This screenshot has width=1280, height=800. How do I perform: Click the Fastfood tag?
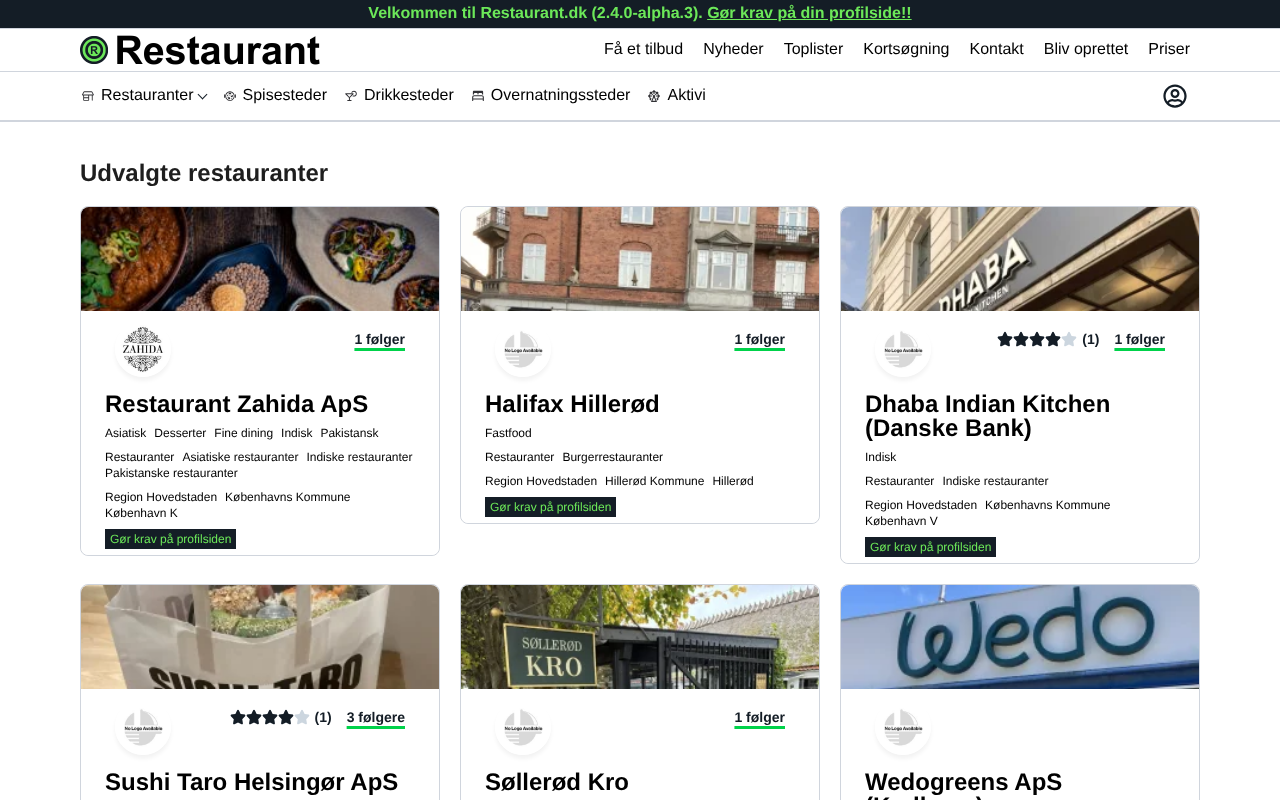point(508,433)
